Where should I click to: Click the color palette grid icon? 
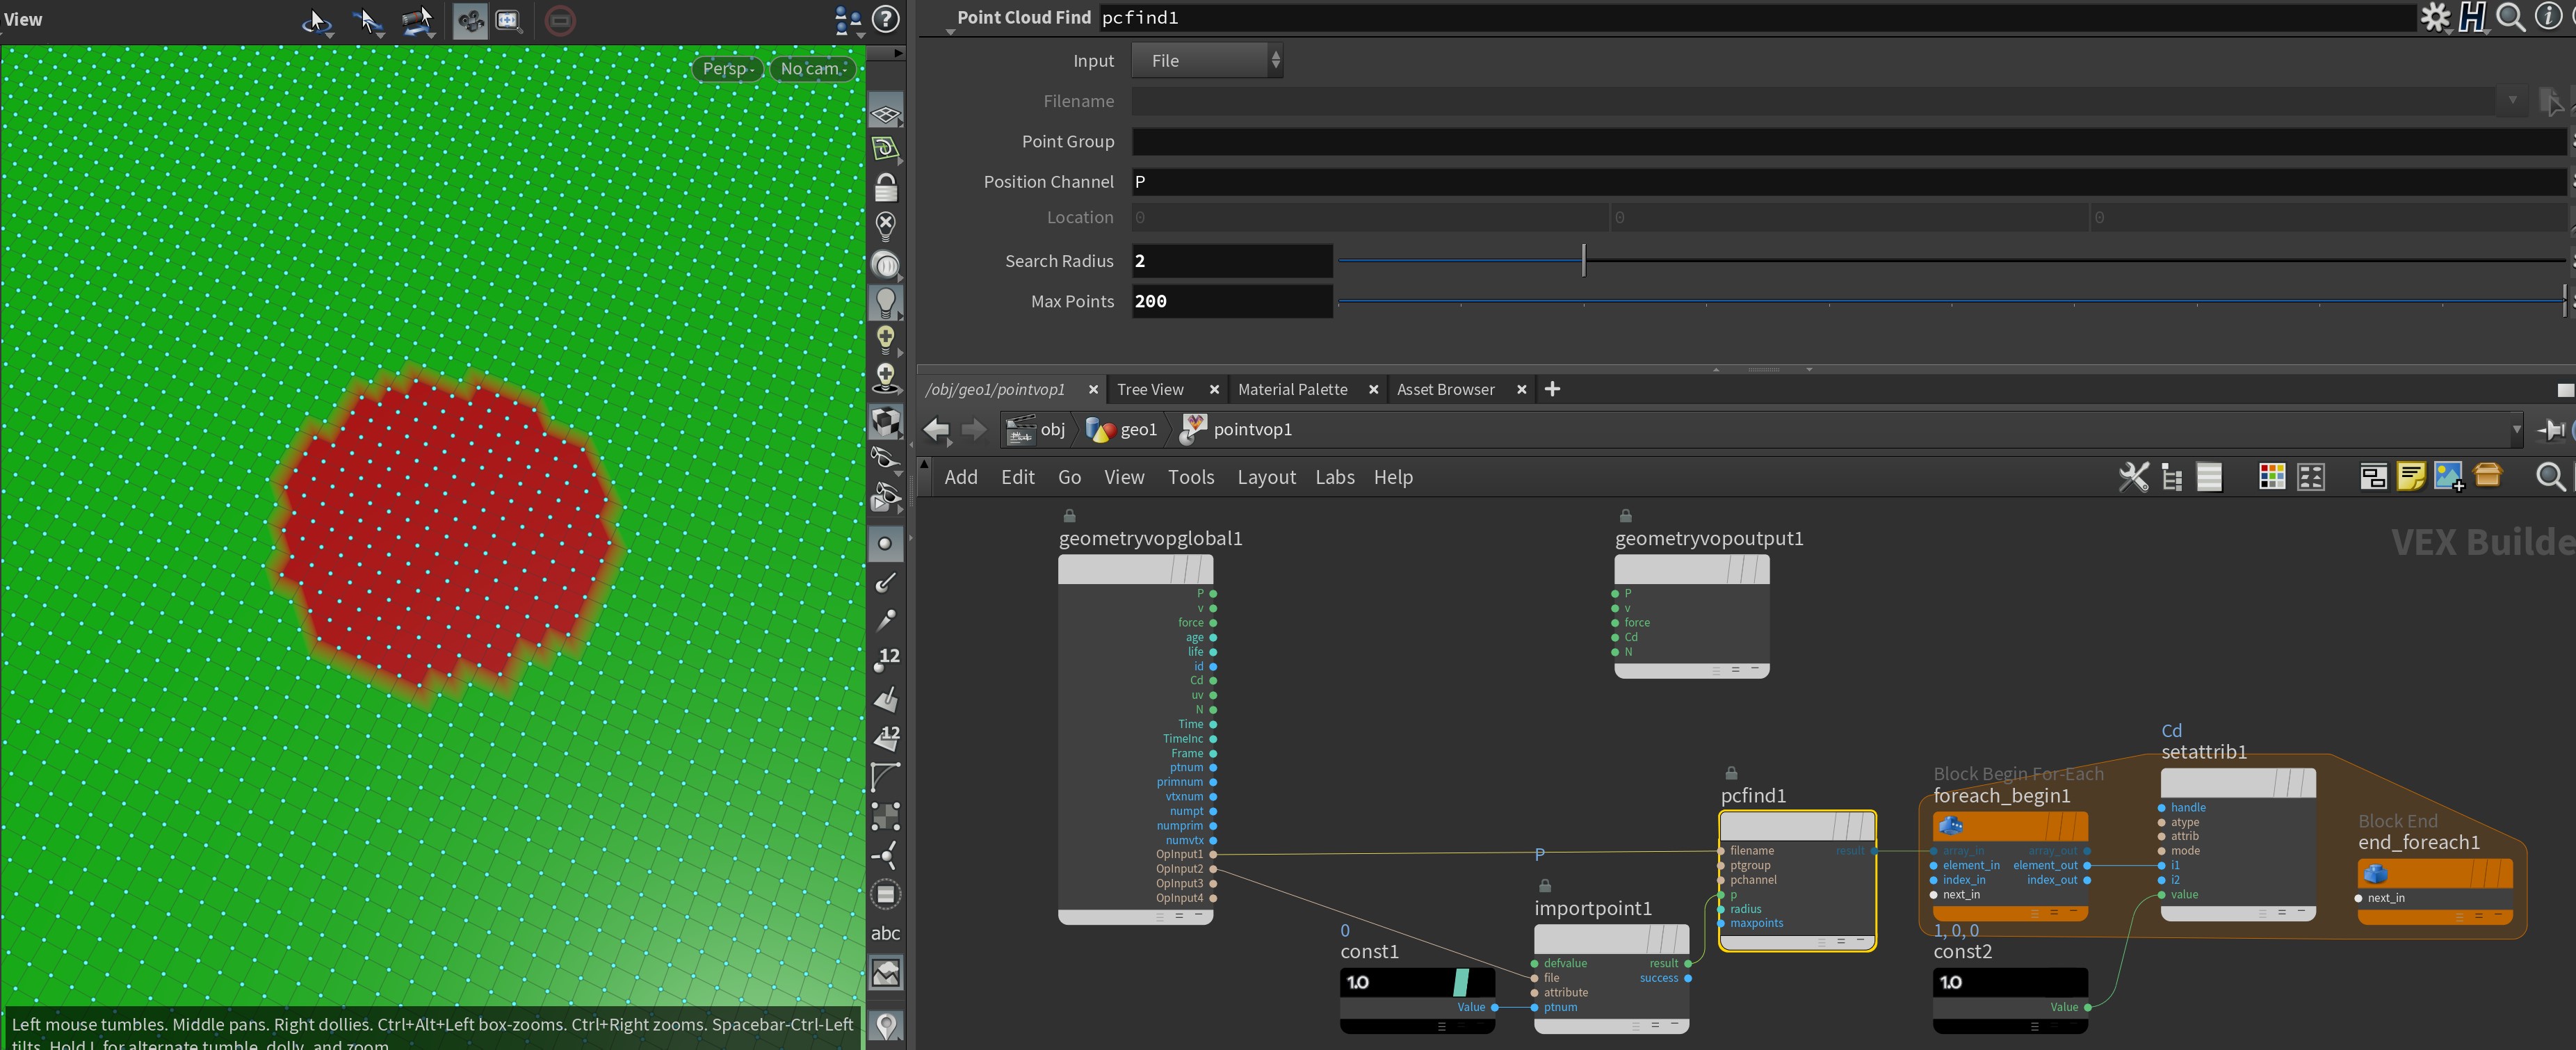2271,477
